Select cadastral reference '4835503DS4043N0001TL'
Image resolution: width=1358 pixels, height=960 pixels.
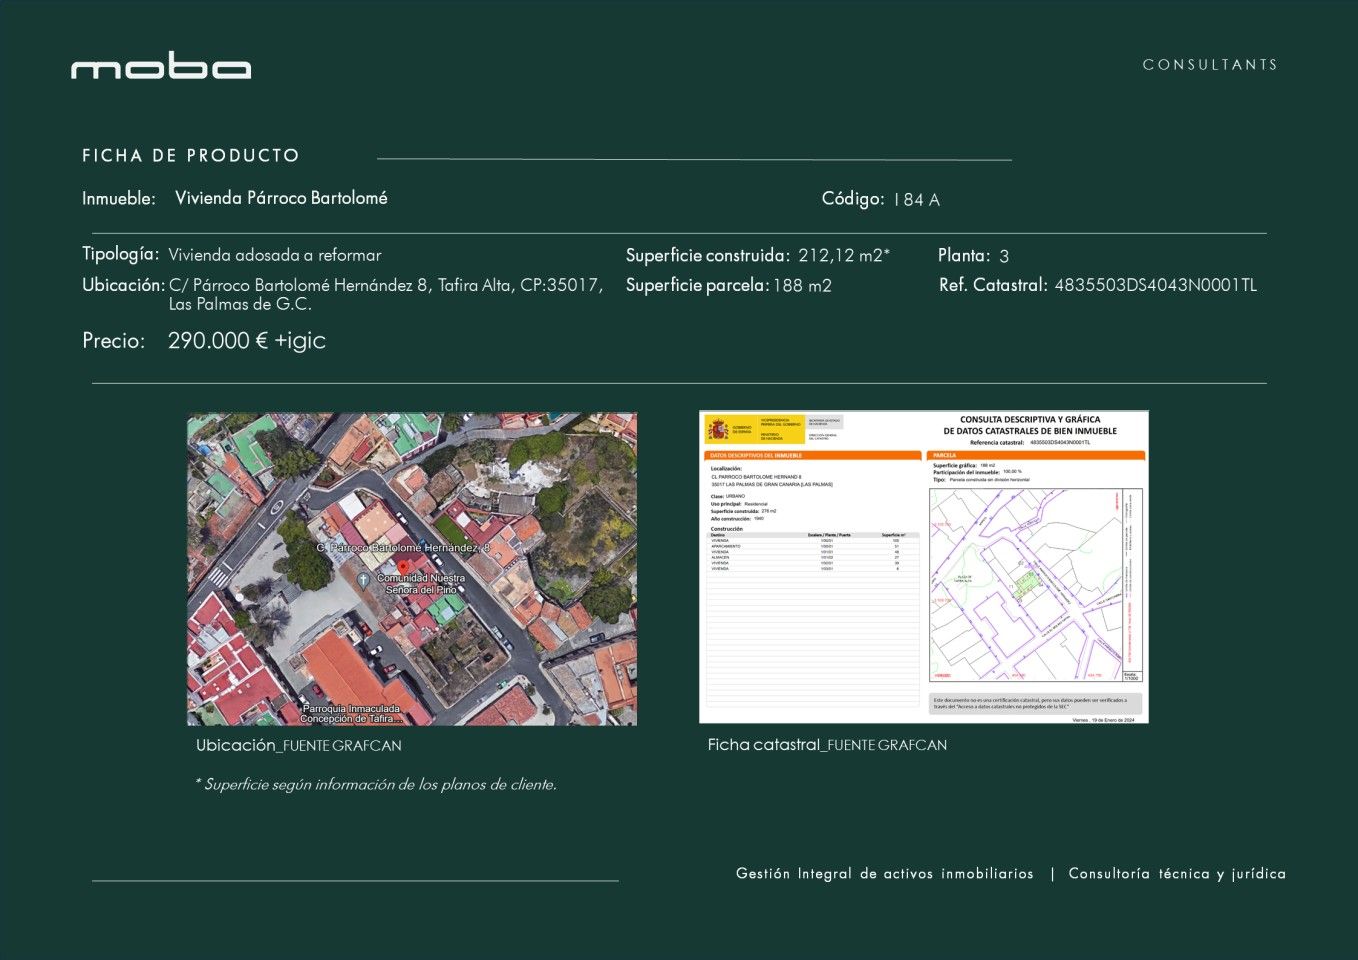click(x=1155, y=285)
